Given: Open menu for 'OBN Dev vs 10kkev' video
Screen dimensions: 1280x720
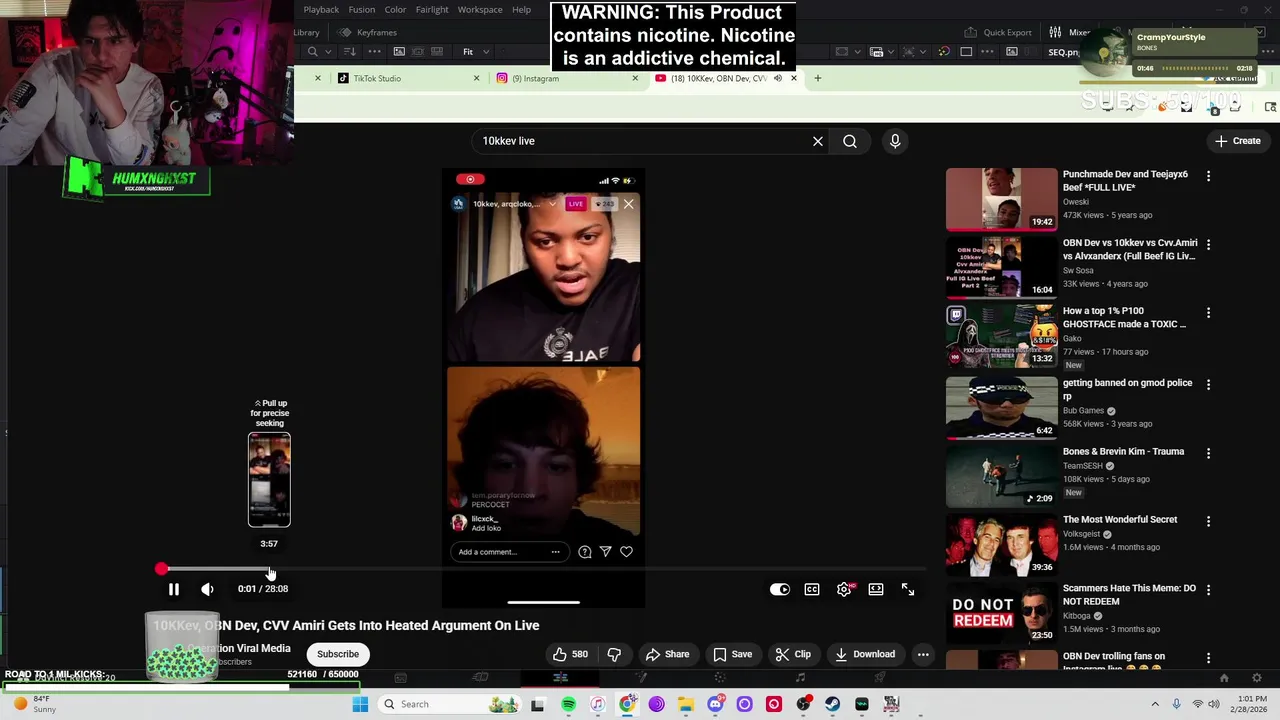Looking at the screenshot, I should coord(1208,244).
